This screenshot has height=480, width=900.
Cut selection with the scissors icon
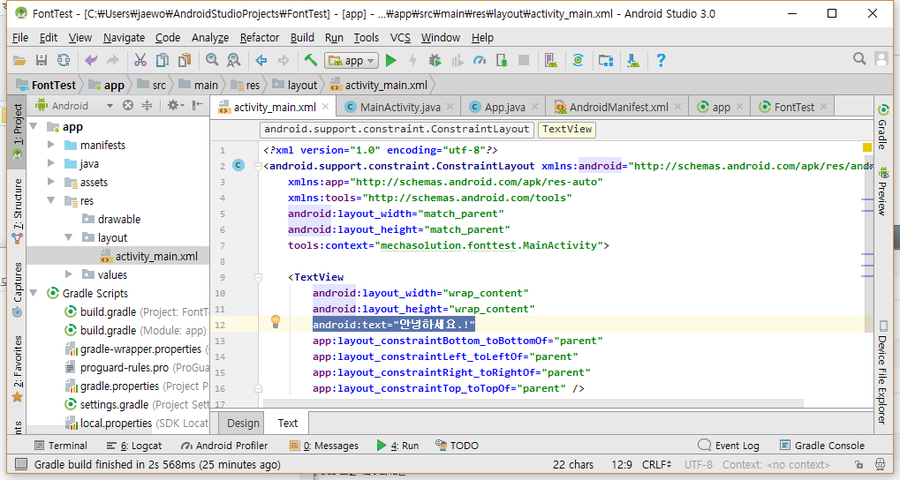click(140, 60)
